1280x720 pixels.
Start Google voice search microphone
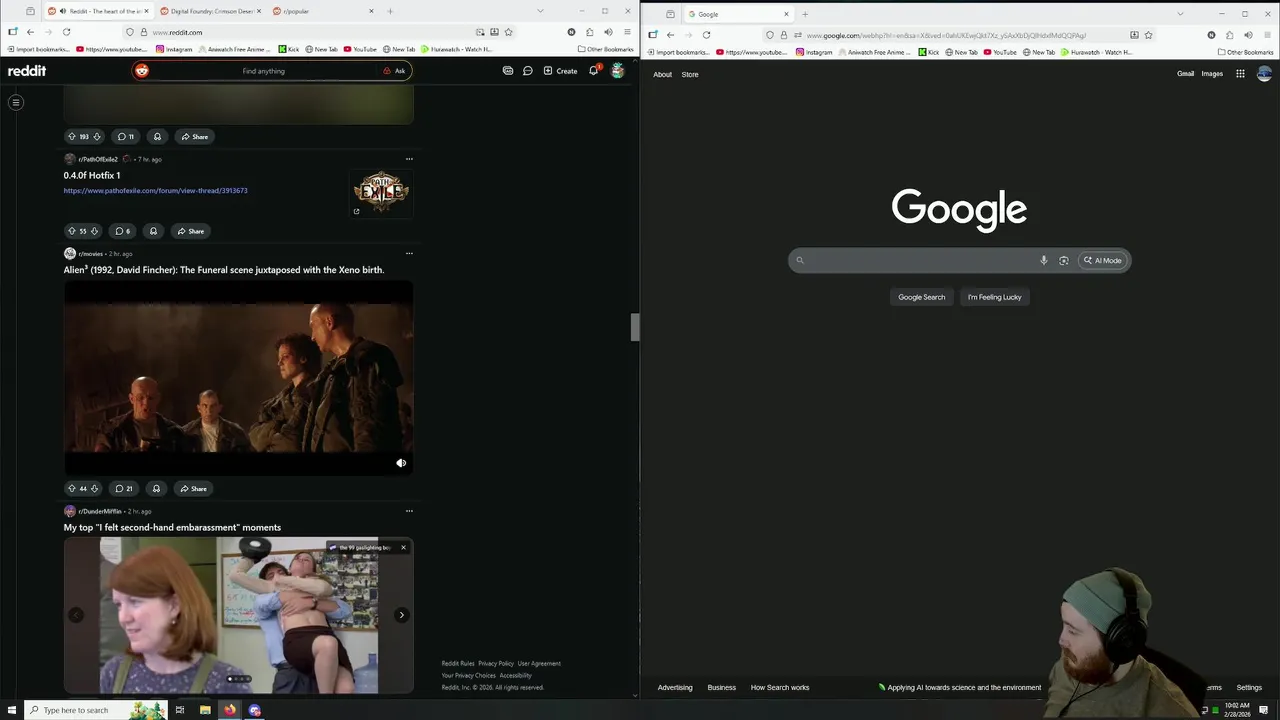(x=1043, y=260)
